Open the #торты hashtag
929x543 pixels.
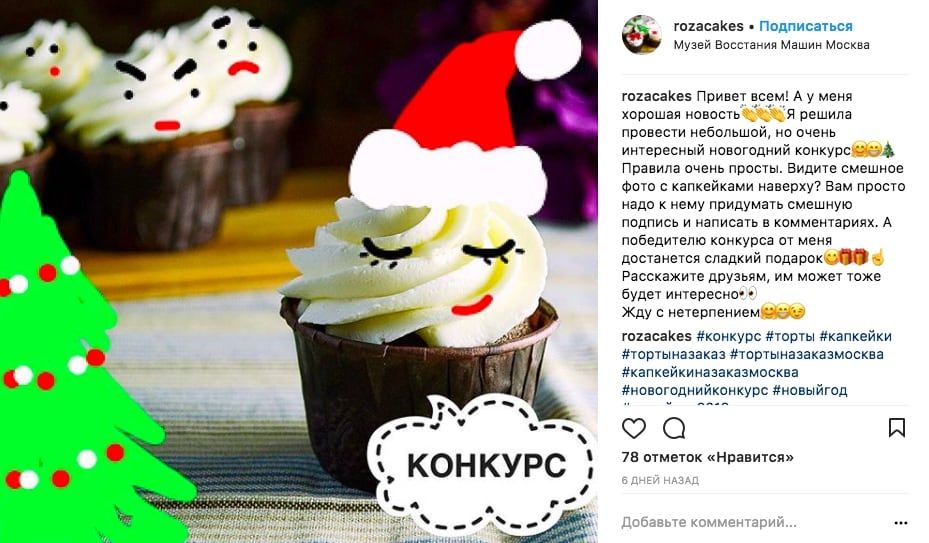pyautogui.click(x=790, y=336)
